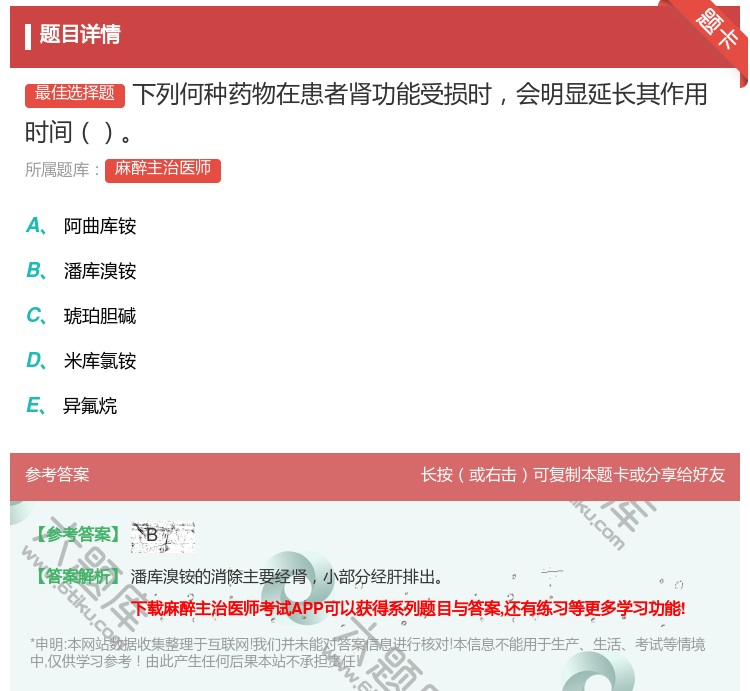The image size is (750, 691).
Task: Click the disclaimer text starting with *申明
Action: click(367, 653)
